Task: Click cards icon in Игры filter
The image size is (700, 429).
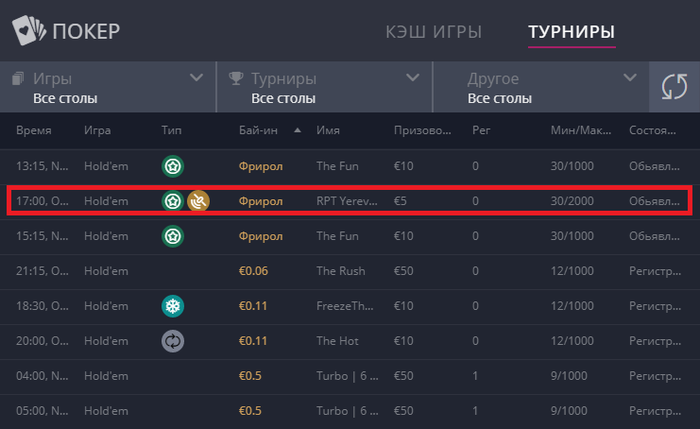Action: (18, 78)
